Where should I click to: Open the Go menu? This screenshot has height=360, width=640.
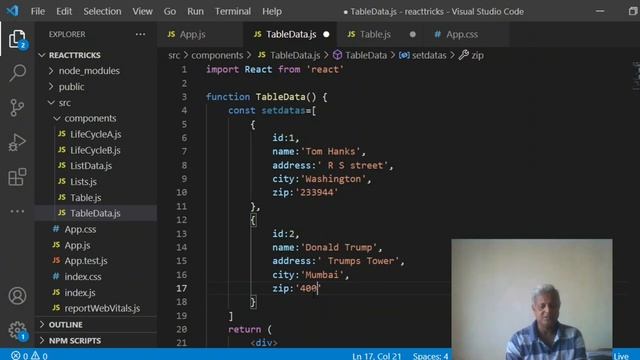tap(170, 11)
